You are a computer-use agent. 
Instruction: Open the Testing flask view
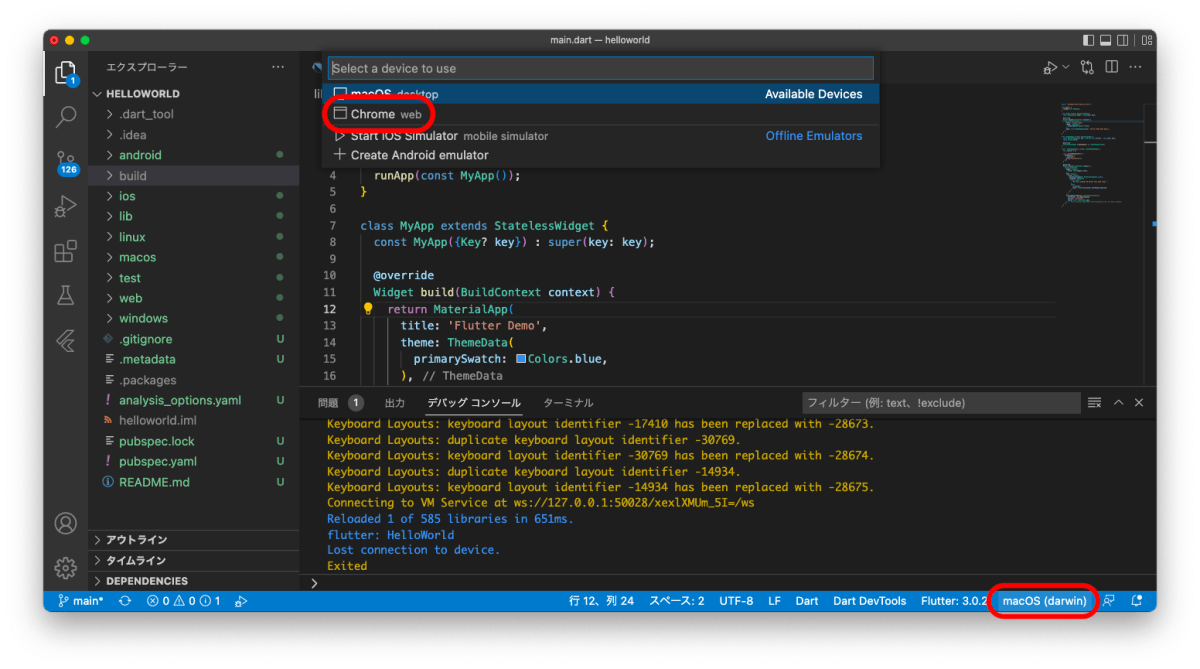coord(66,295)
